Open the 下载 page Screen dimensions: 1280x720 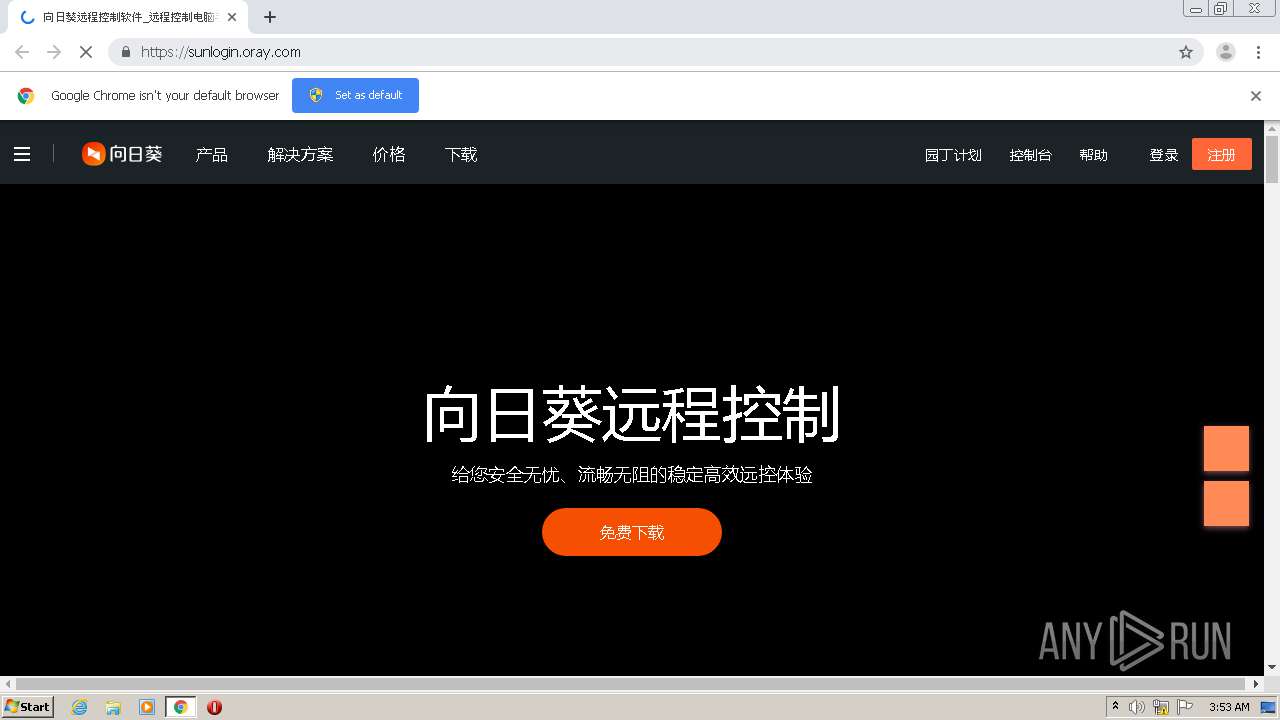[461, 155]
